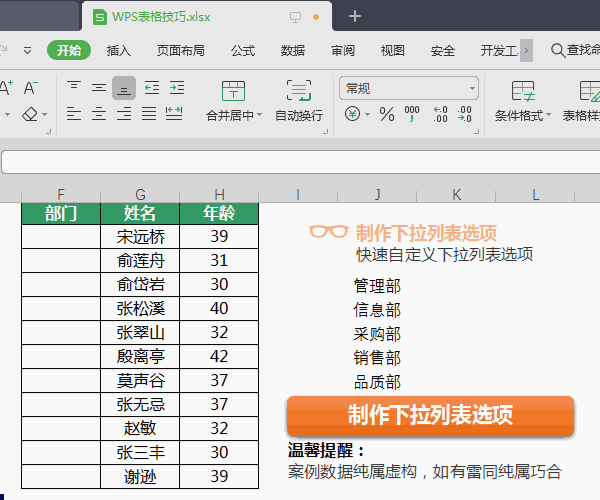Click the decrease font size icon
The height and width of the screenshot is (500, 600).
[31, 88]
